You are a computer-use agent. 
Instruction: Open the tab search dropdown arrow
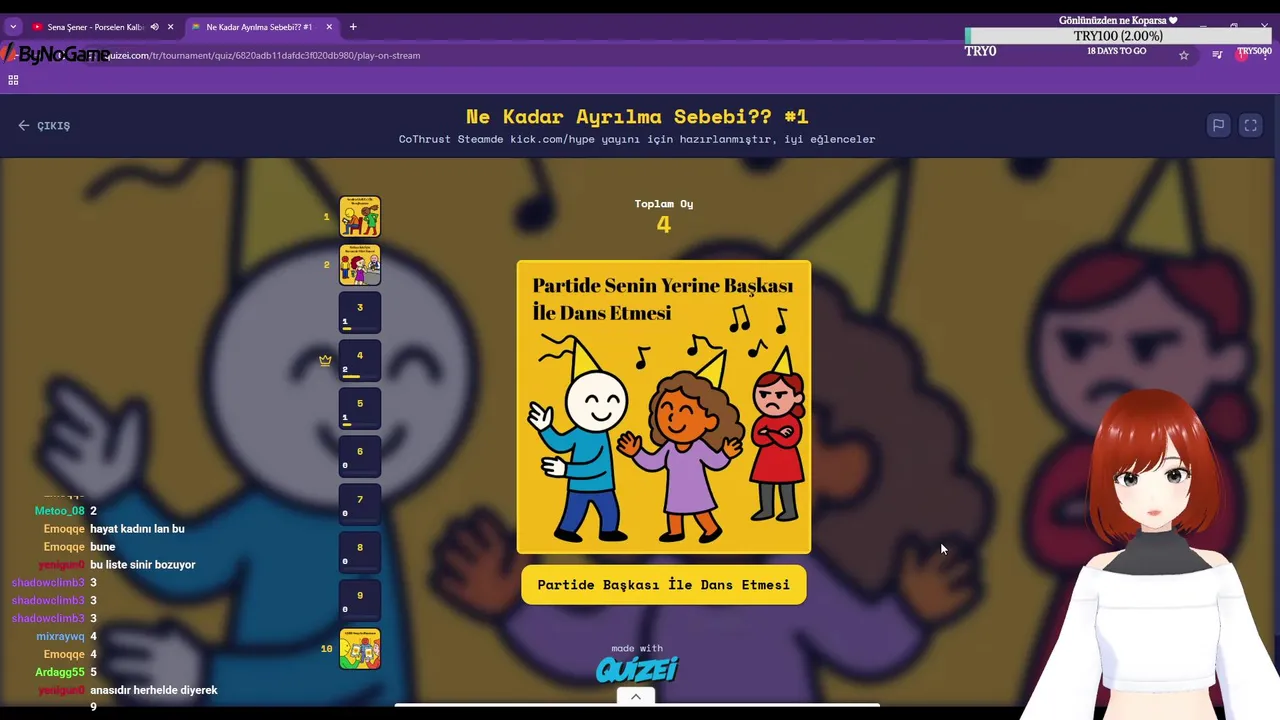click(x=13, y=27)
